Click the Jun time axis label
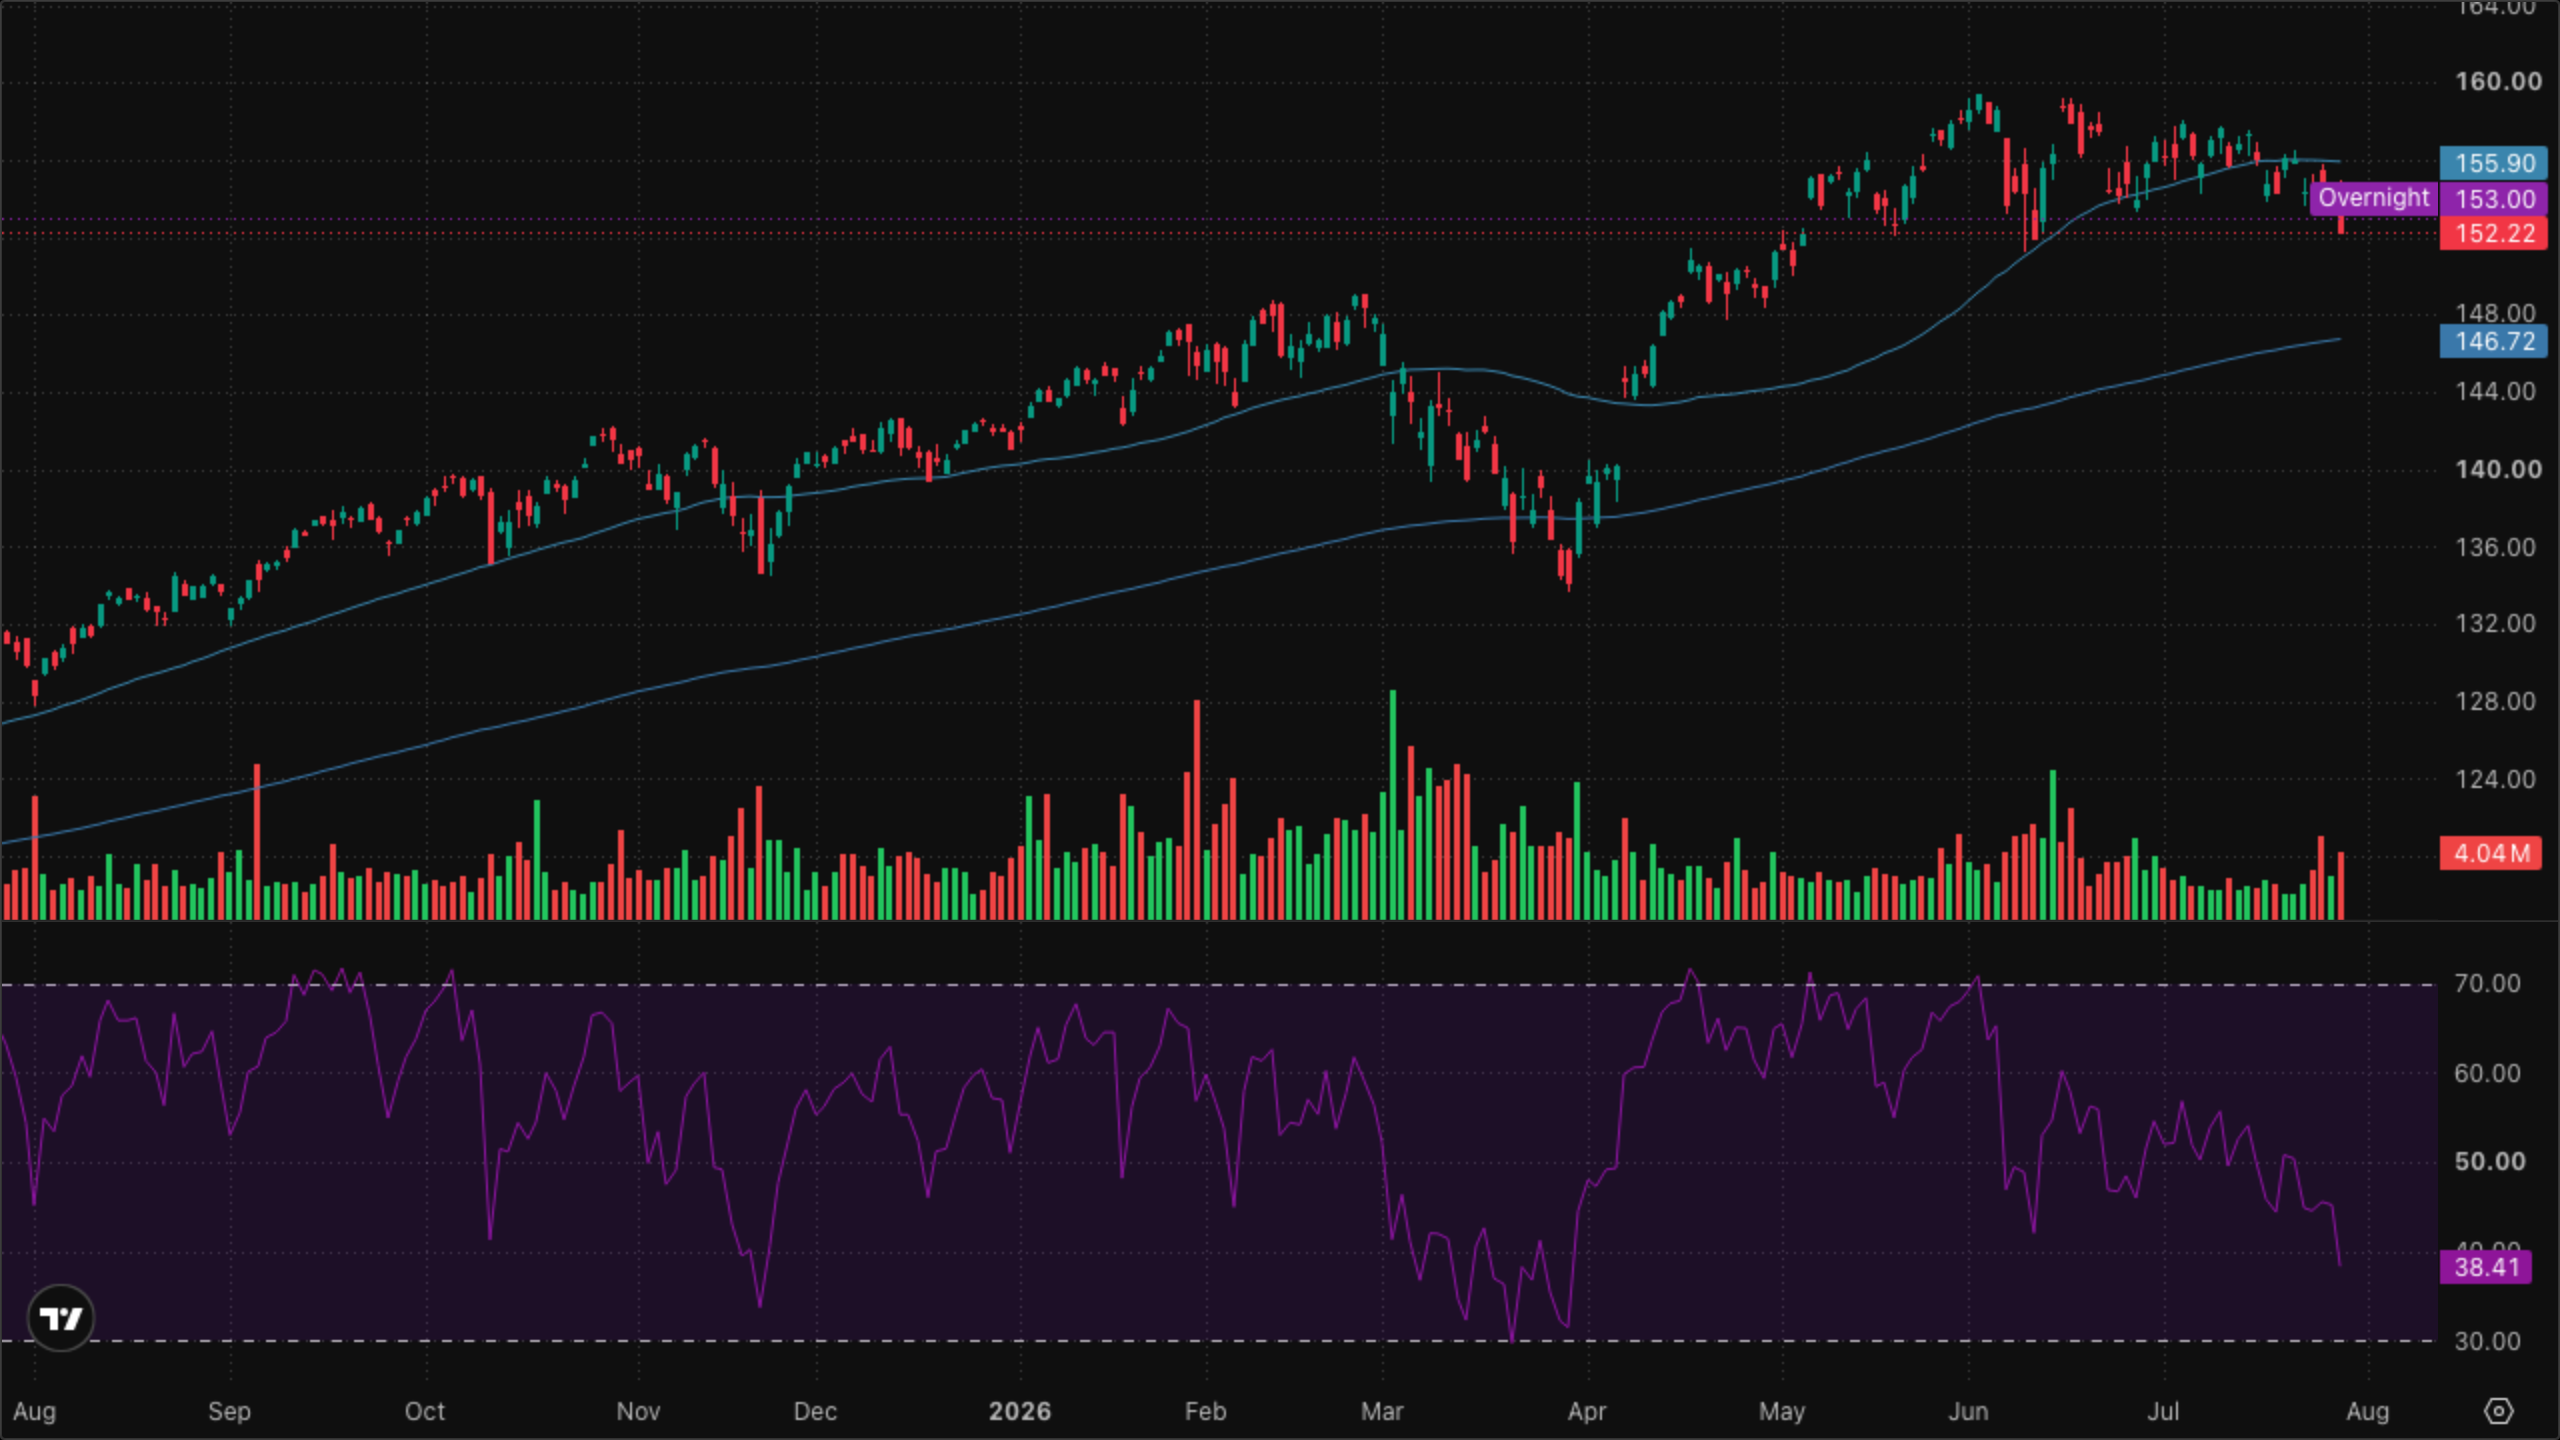The height and width of the screenshot is (1440, 2560). 1968,1411
